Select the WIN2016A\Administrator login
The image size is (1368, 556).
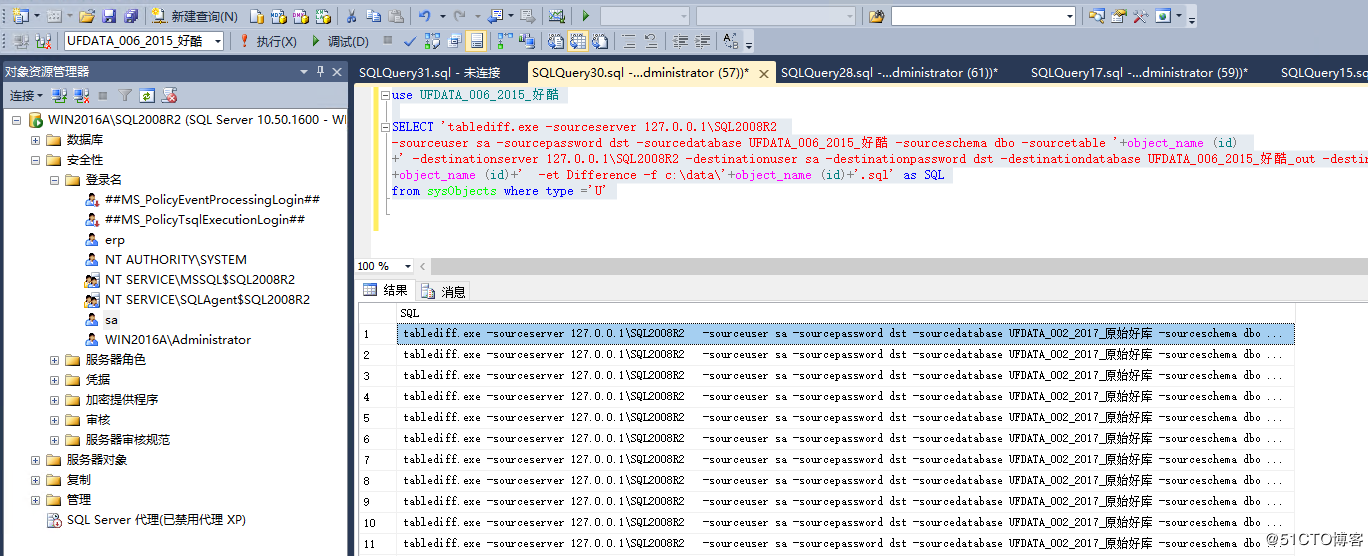pyautogui.click(x=178, y=340)
